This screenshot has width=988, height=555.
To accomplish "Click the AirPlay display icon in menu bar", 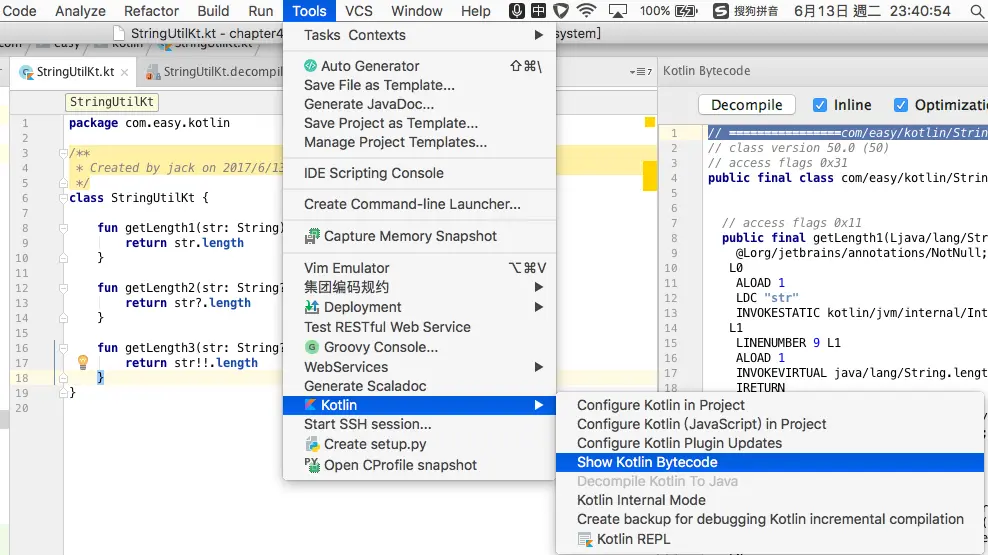I will 618,11.
